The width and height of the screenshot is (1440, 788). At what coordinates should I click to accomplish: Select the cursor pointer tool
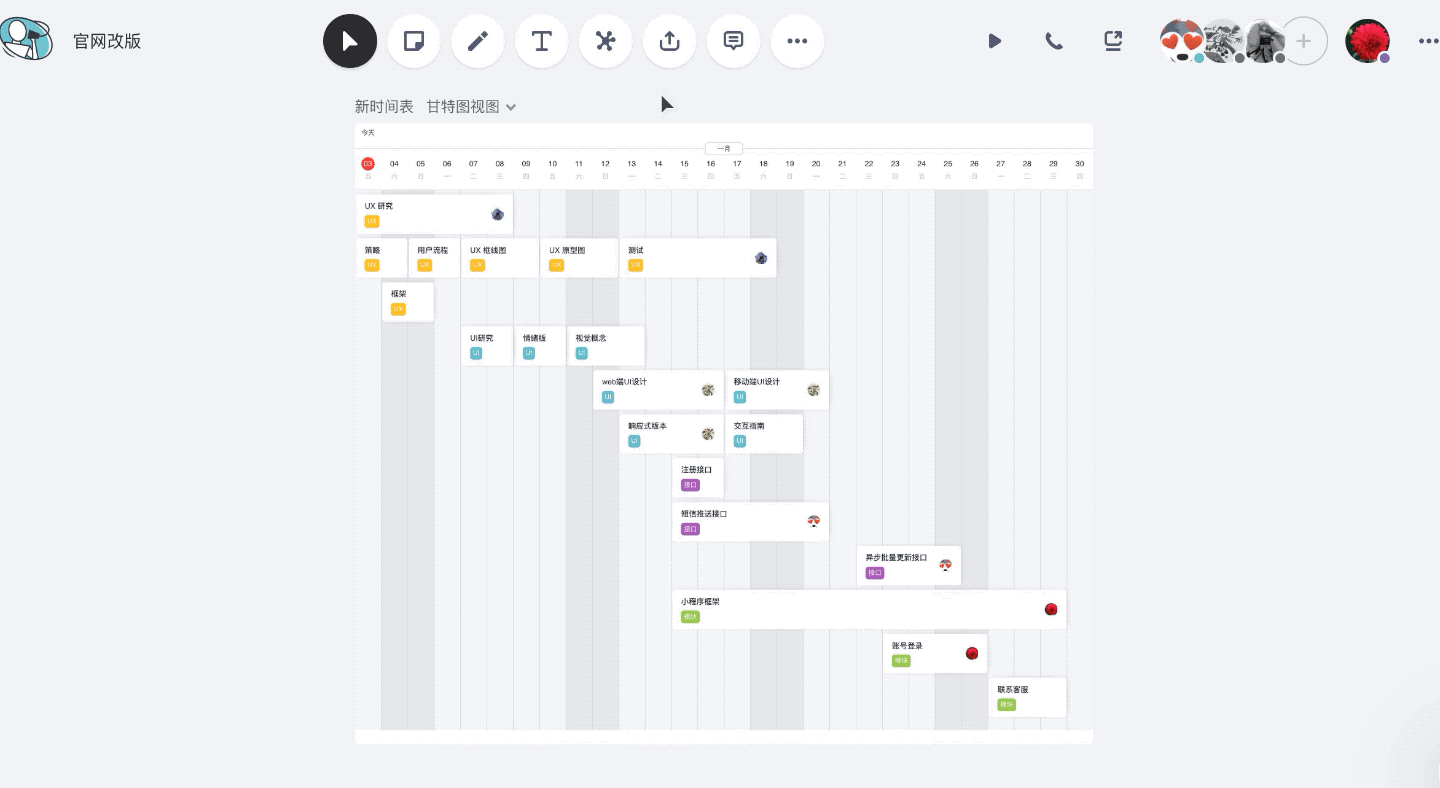(x=350, y=41)
